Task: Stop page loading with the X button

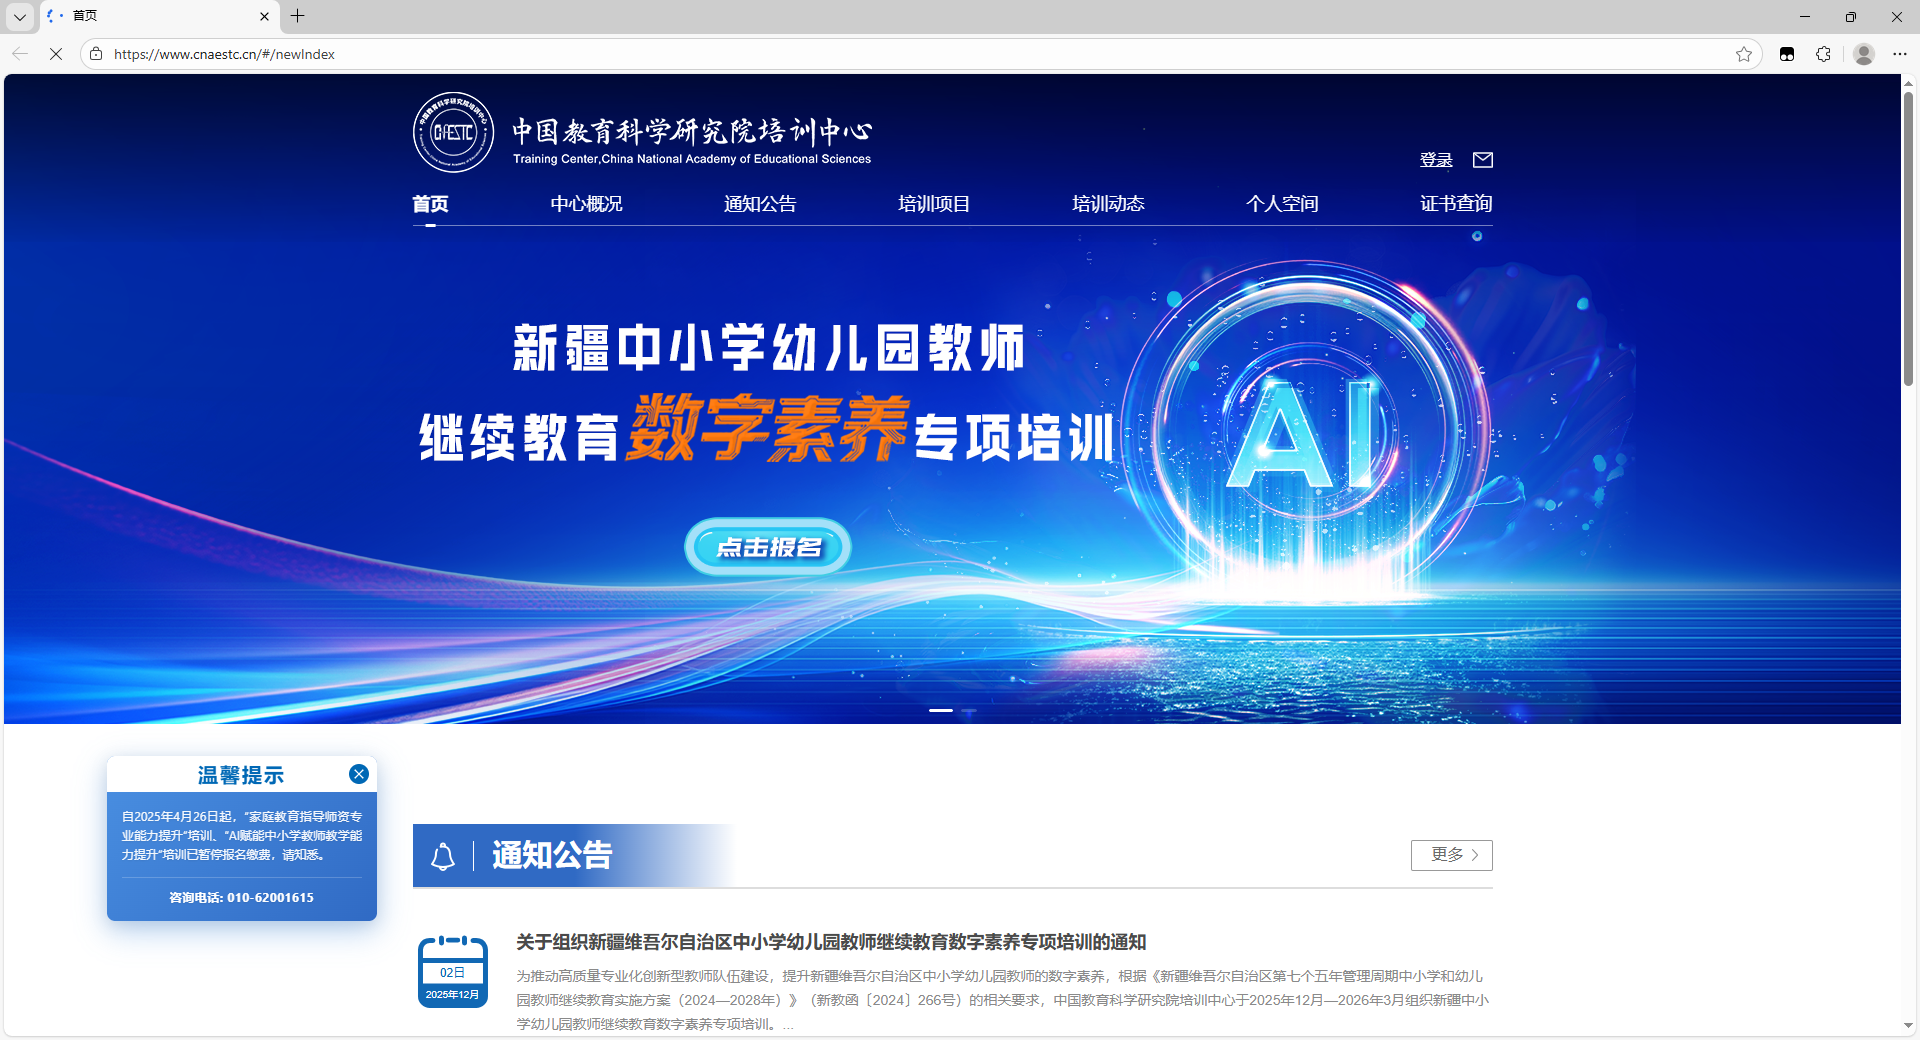Action: [x=56, y=54]
